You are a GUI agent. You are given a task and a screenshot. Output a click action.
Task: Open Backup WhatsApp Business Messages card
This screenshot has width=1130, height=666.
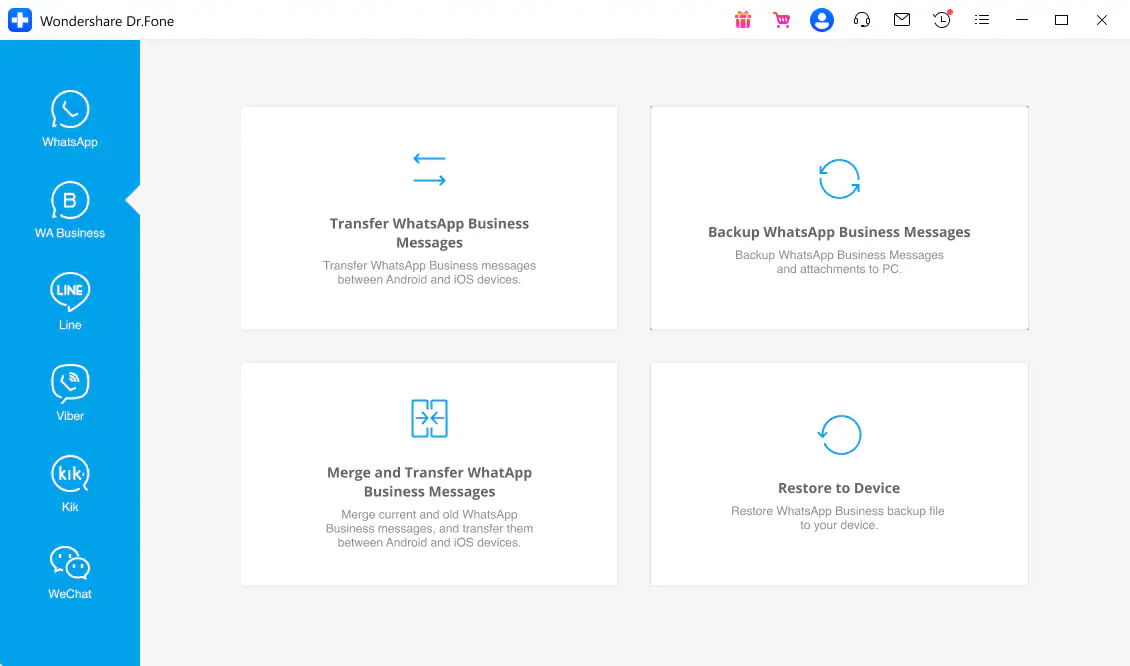(840, 218)
